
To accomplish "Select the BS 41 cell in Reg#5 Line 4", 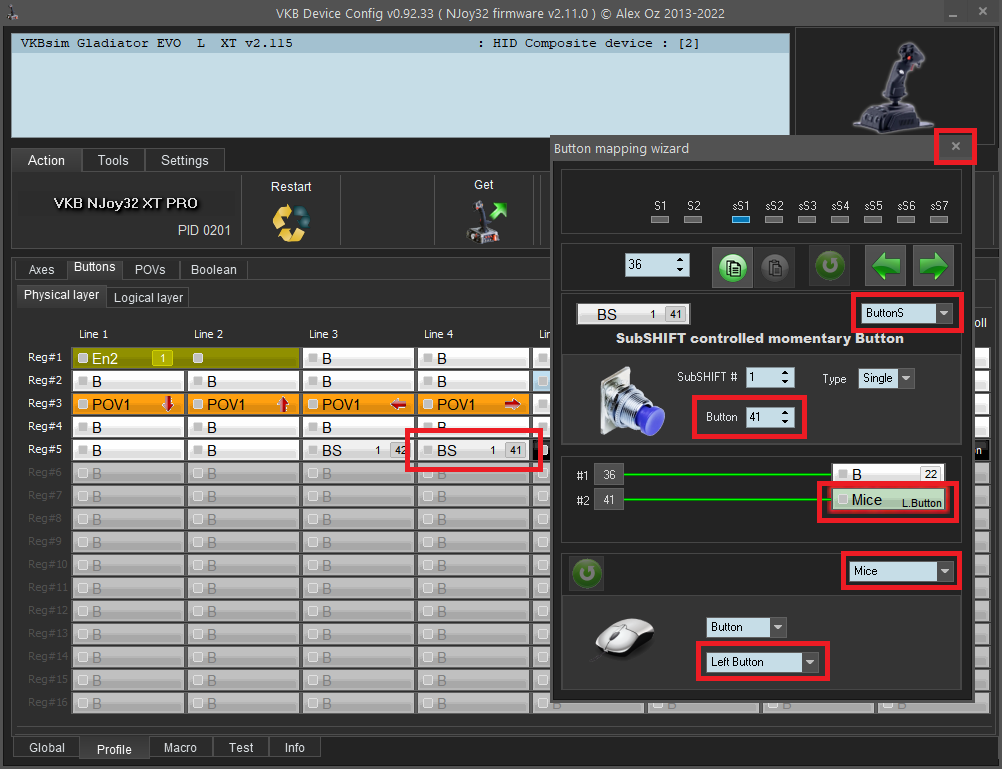I will coord(474,450).
